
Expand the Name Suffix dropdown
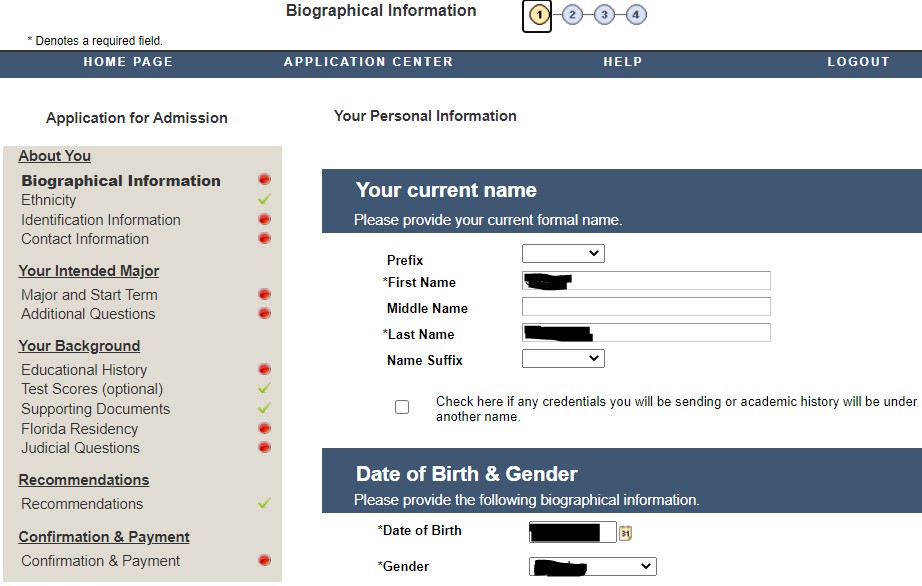pos(563,358)
